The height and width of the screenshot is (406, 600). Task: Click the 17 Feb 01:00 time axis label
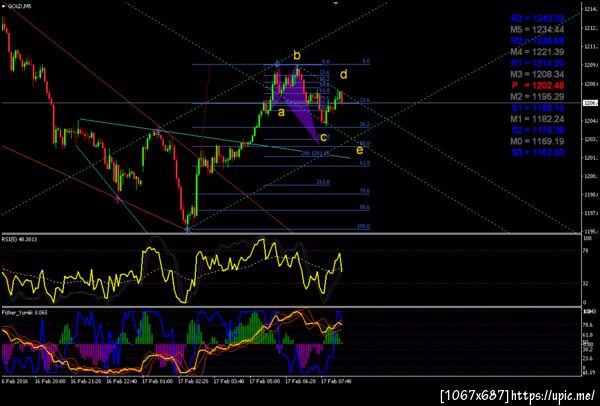[156, 382]
